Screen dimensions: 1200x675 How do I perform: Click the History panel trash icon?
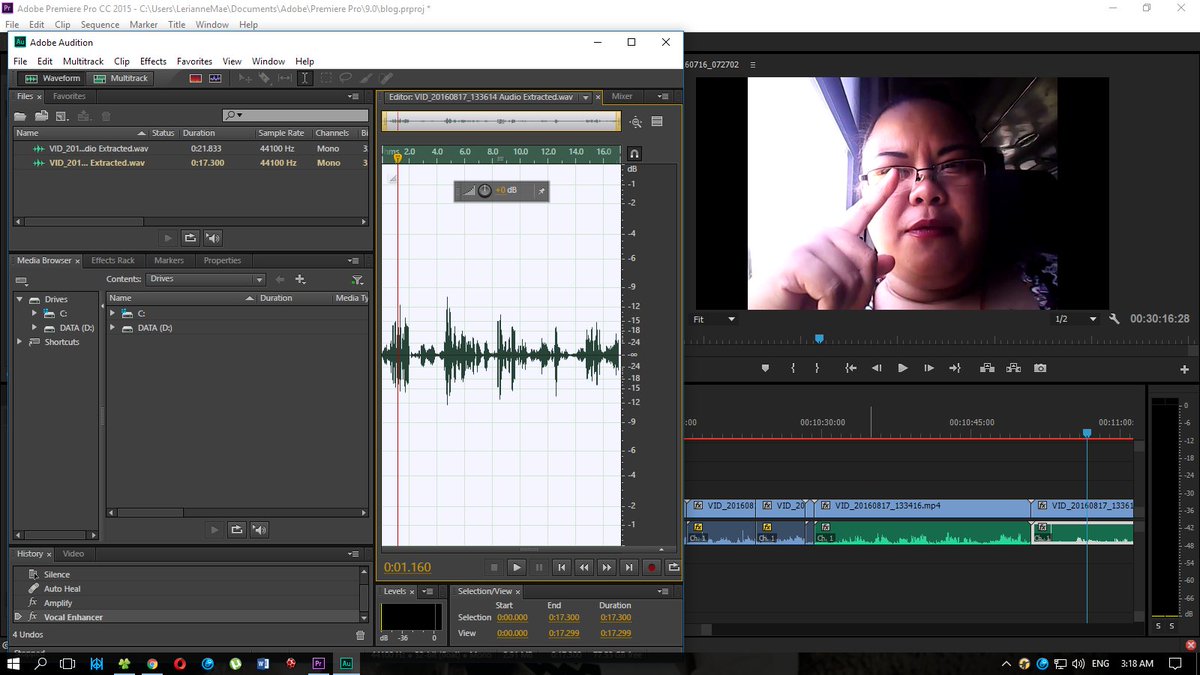point(360,635)
